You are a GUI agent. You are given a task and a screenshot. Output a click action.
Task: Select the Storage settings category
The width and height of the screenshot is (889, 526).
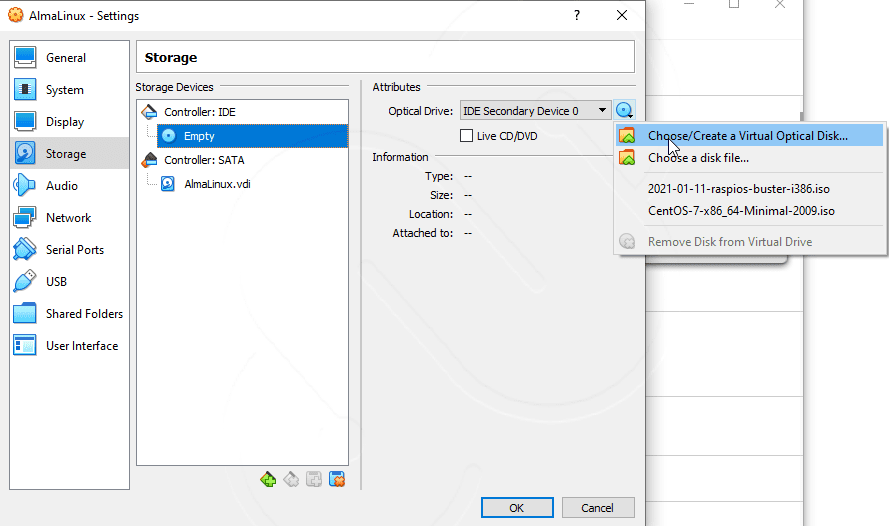point(69,154)
